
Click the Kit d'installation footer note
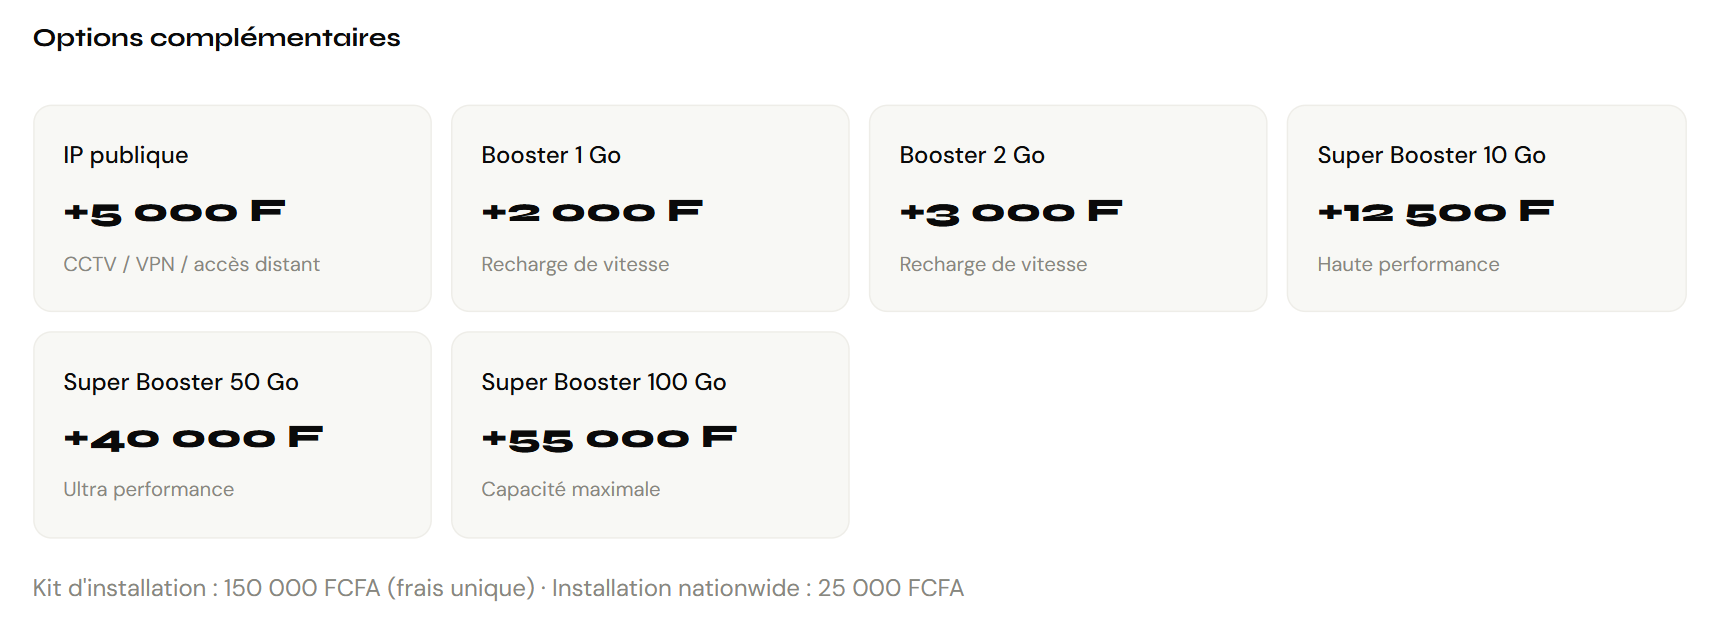tap(498, 588)
